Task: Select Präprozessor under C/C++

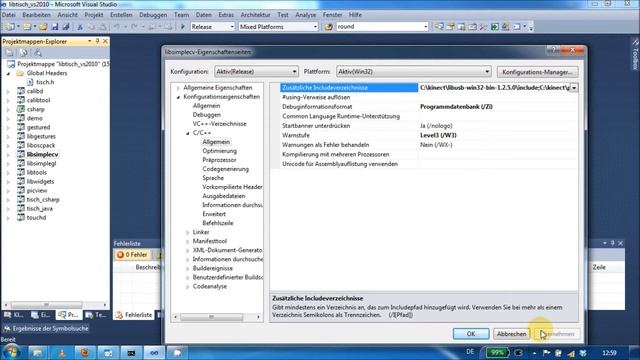Action: [x=219, y=160]
